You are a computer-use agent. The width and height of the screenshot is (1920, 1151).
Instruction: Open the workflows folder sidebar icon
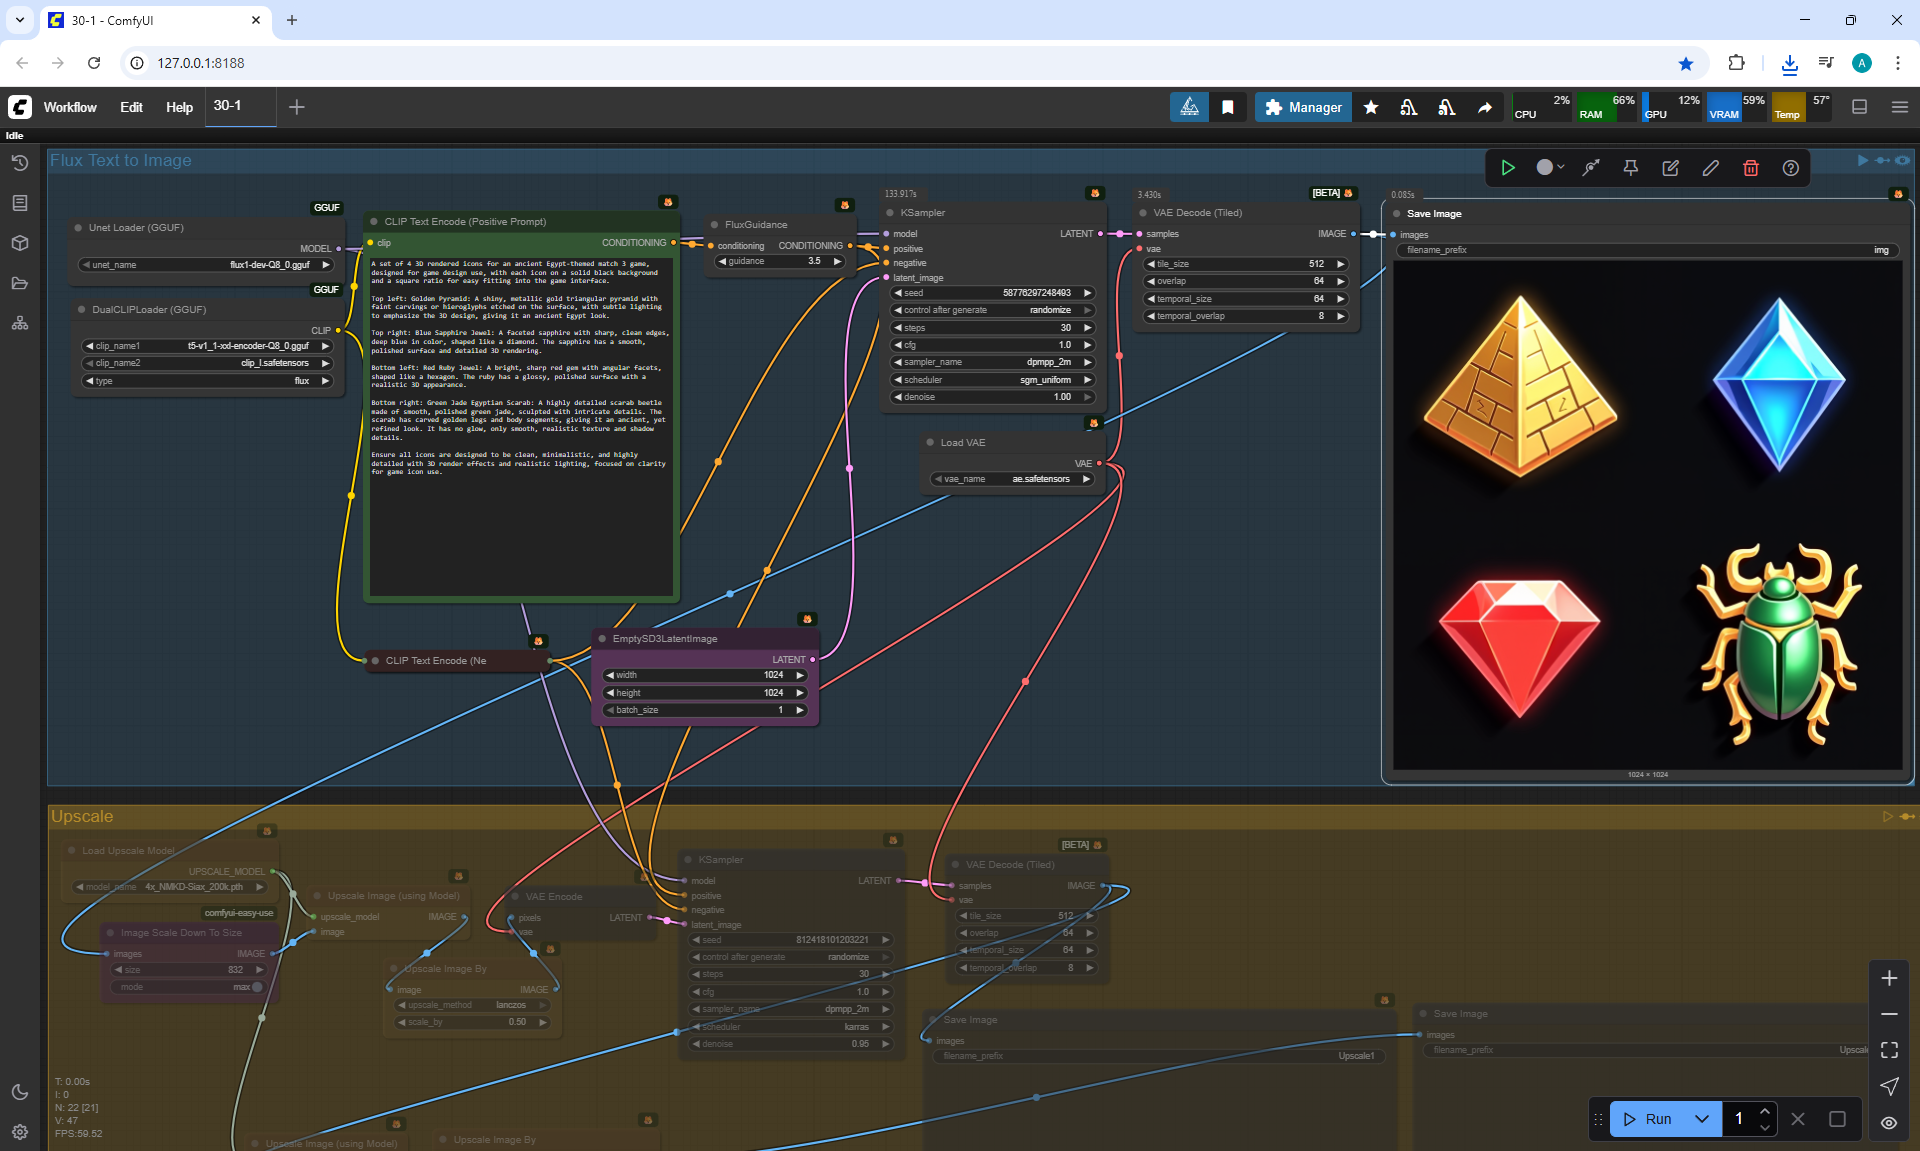click(x=20, y=283)
